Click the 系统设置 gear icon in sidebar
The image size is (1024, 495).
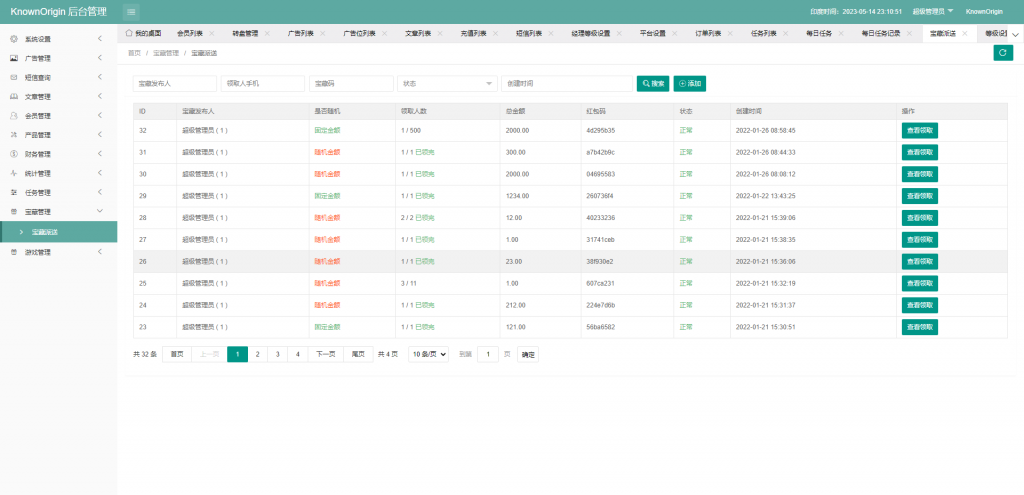tap(13, 39)
